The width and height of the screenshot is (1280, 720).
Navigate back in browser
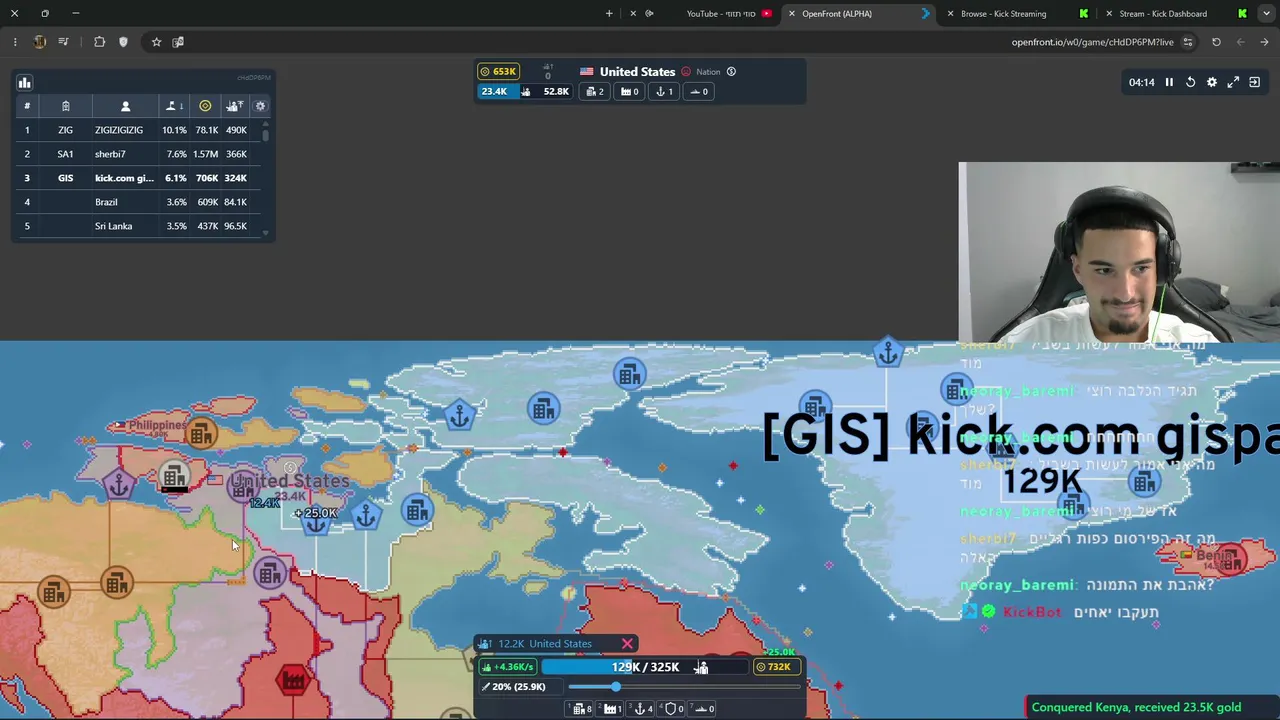coord(1264,42)
